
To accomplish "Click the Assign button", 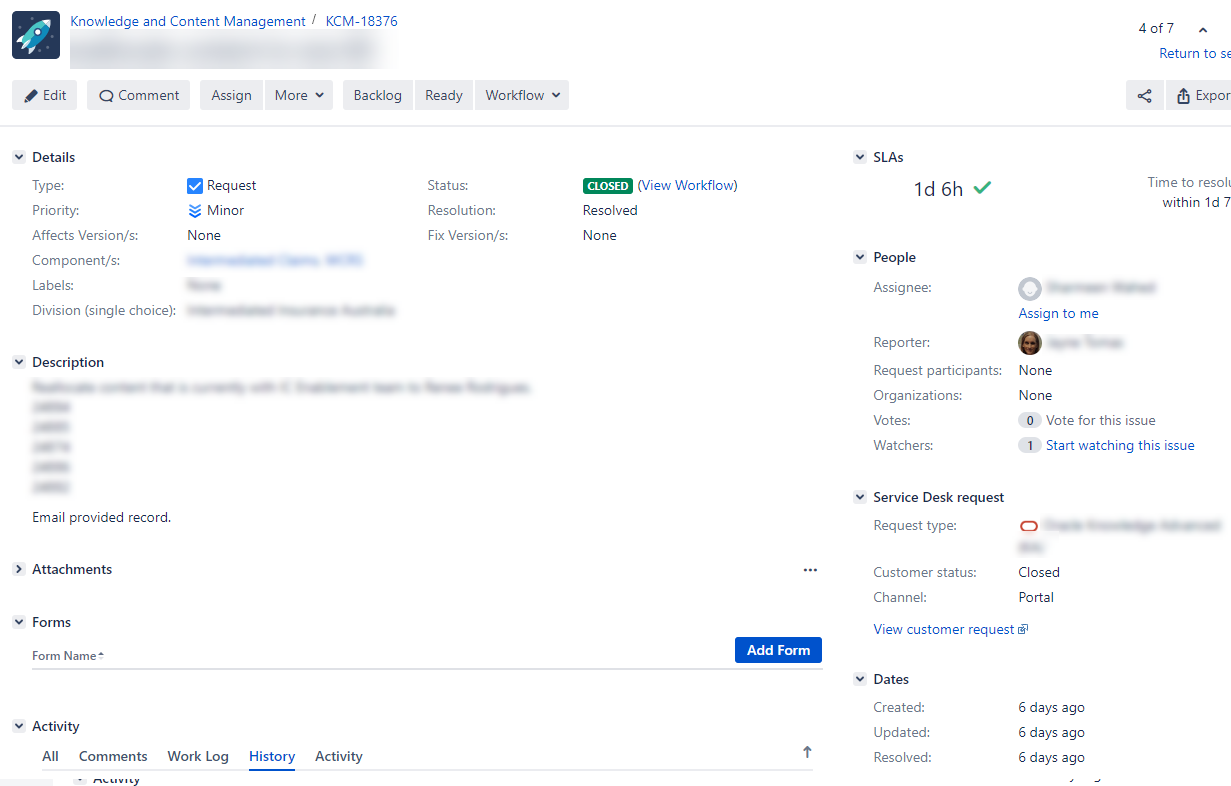I will point(231,96).
